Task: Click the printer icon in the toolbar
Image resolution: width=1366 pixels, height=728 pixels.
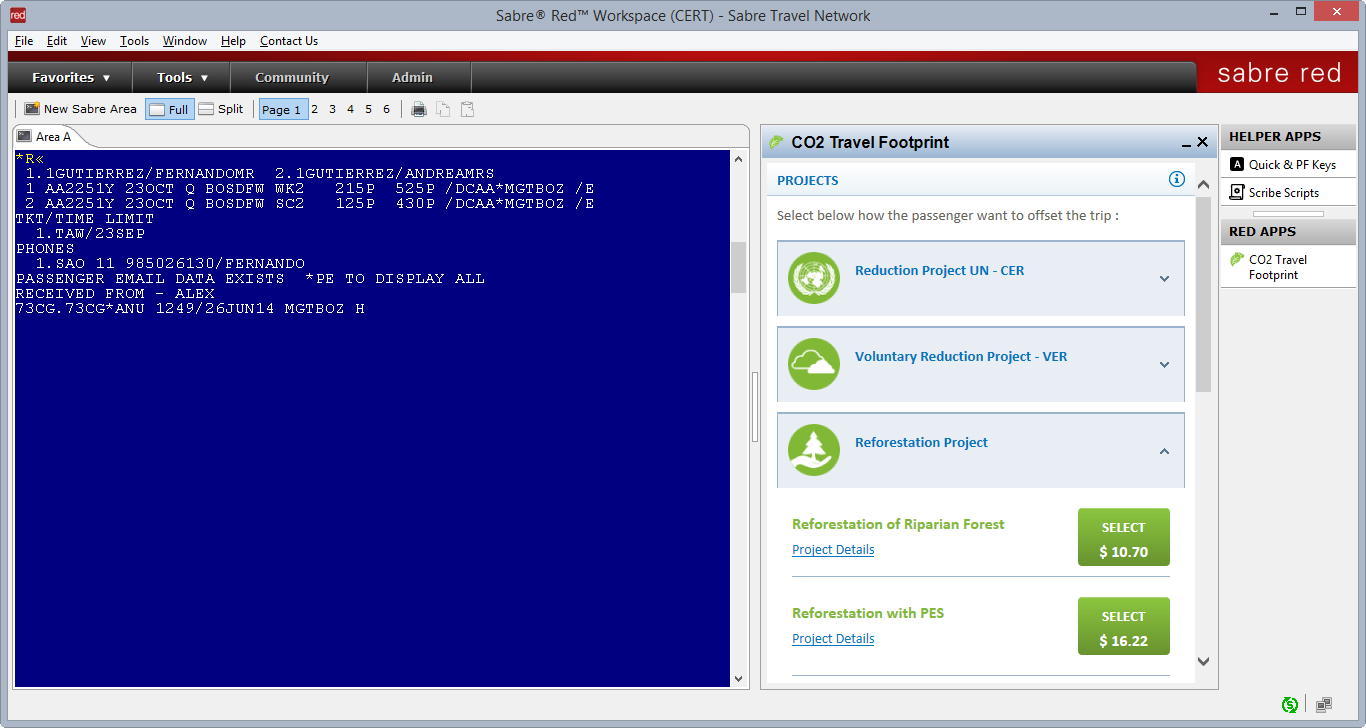Action: pyautogui.click(x=419, y=109)
